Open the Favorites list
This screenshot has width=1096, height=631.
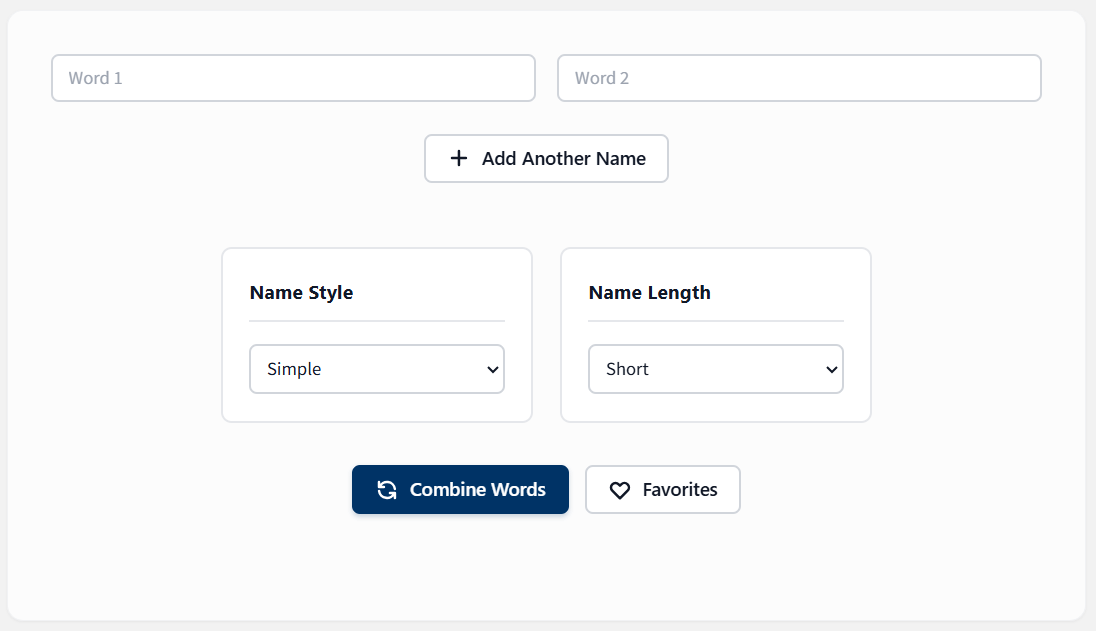662,489
